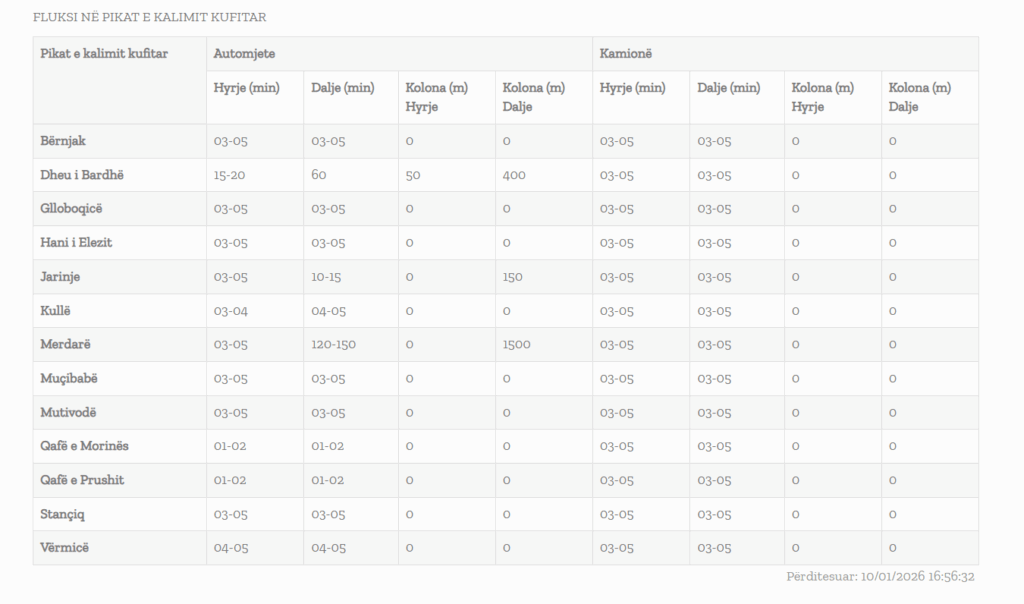Click the 'Përditesuar' timestamp text

click(880, 577)
